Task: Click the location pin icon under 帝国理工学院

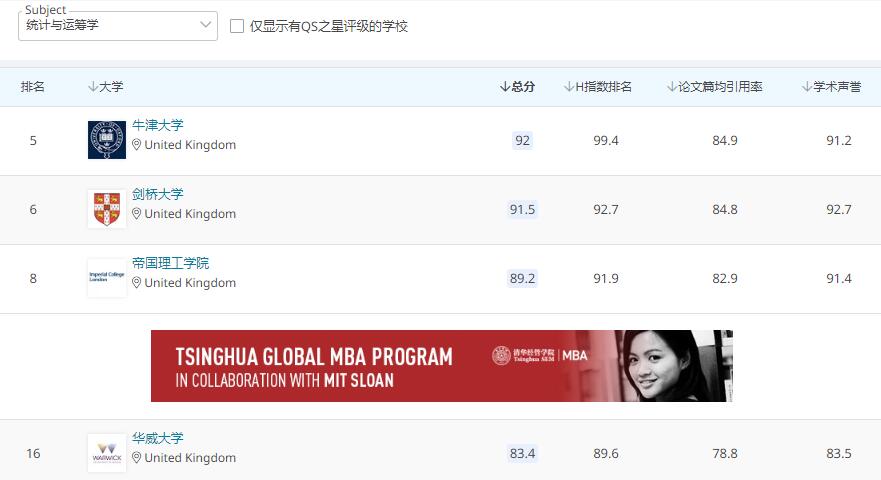Action: pos(137,283)
